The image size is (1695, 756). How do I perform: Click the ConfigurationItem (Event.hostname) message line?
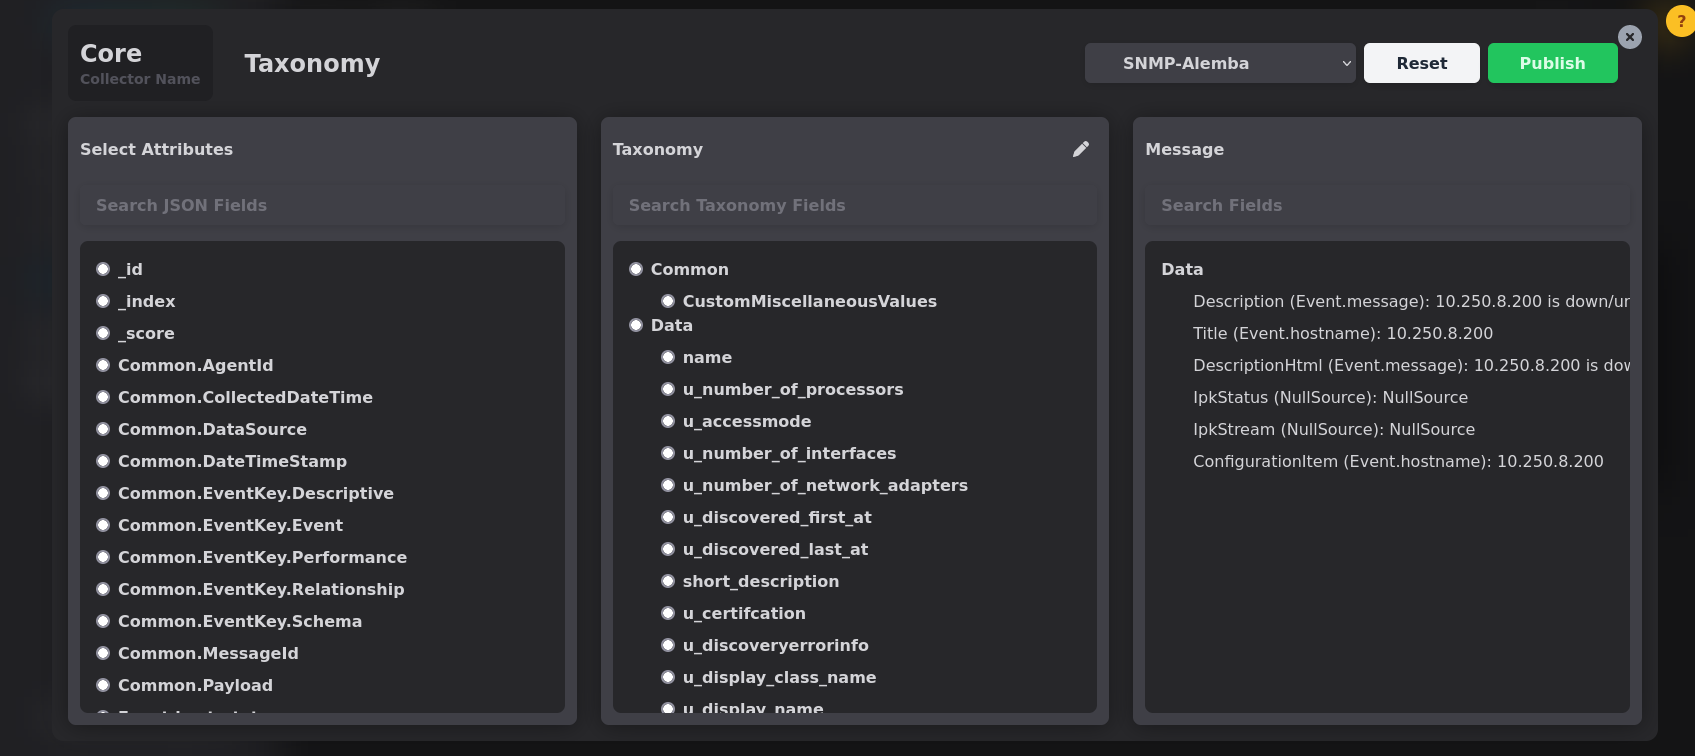pyautogui.click(x=1397, y=461)
